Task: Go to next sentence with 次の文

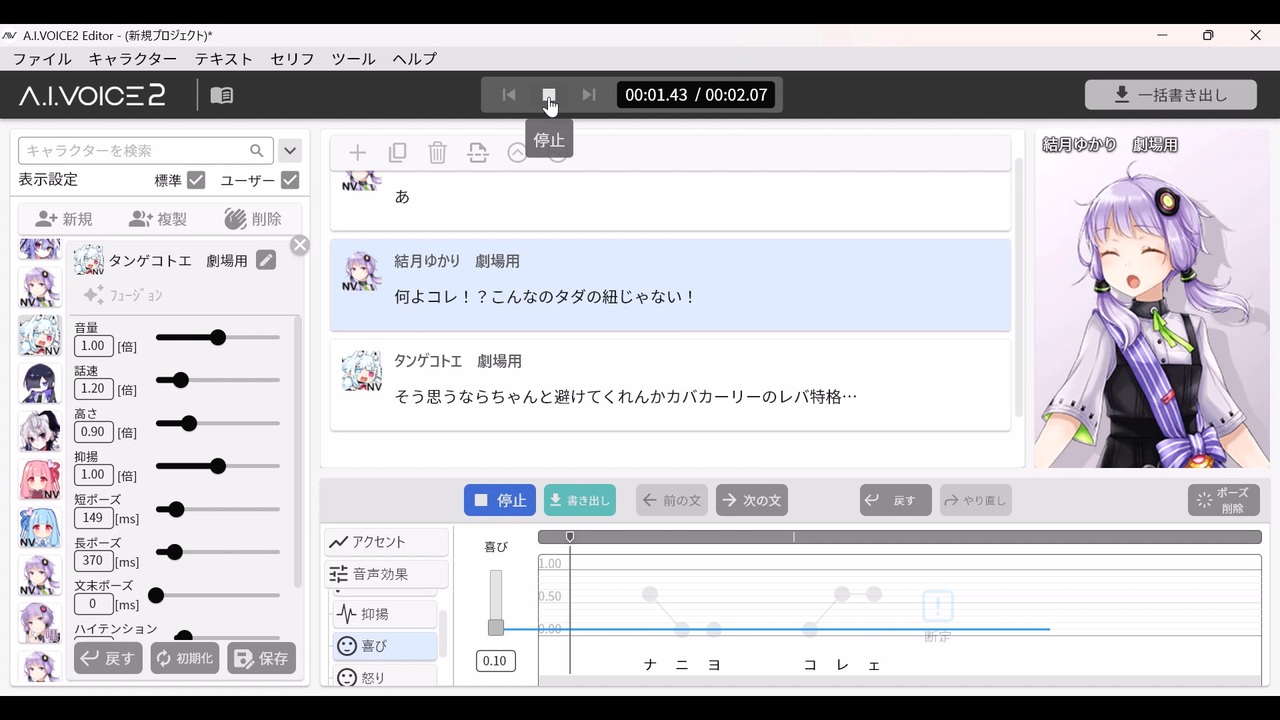Action: click(x=752, y=500)
